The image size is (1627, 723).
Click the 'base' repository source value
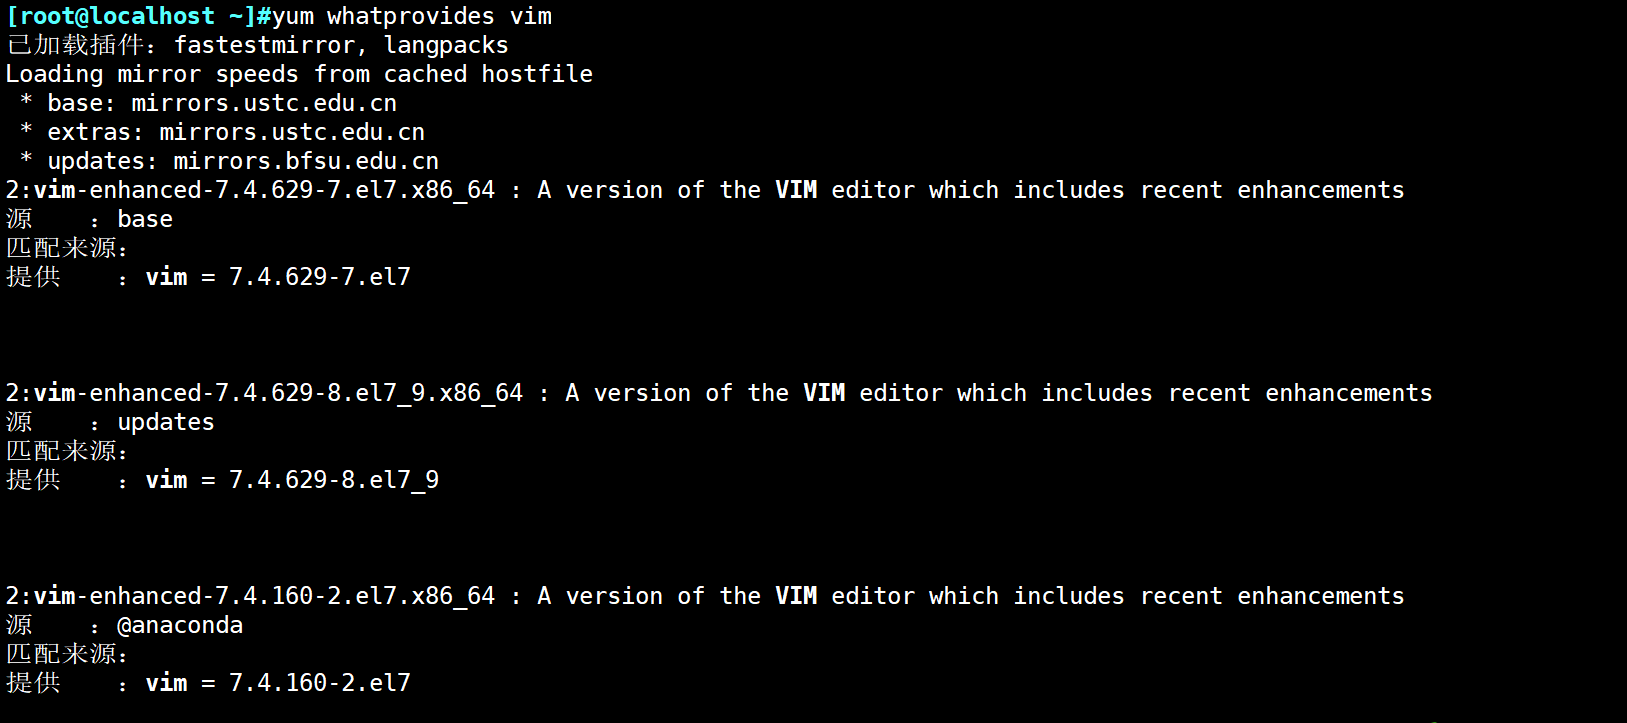[145, 219]
